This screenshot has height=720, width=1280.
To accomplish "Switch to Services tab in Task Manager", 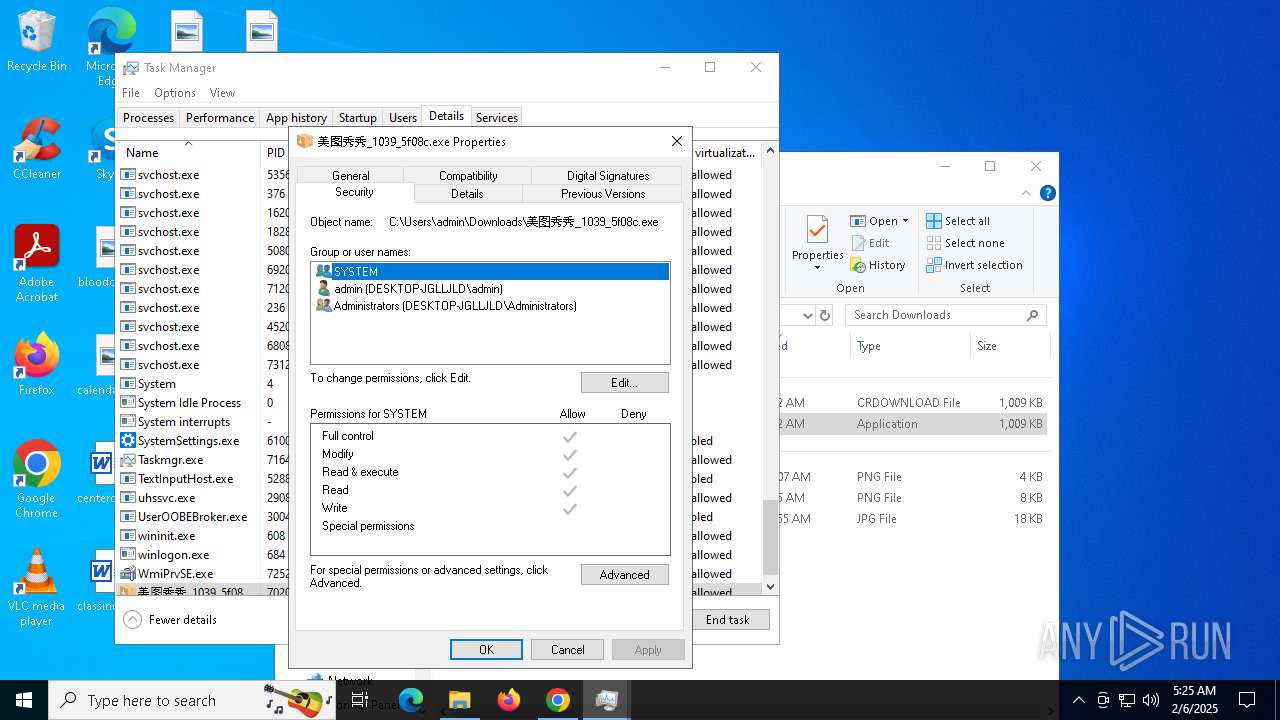I will (497, 117).
